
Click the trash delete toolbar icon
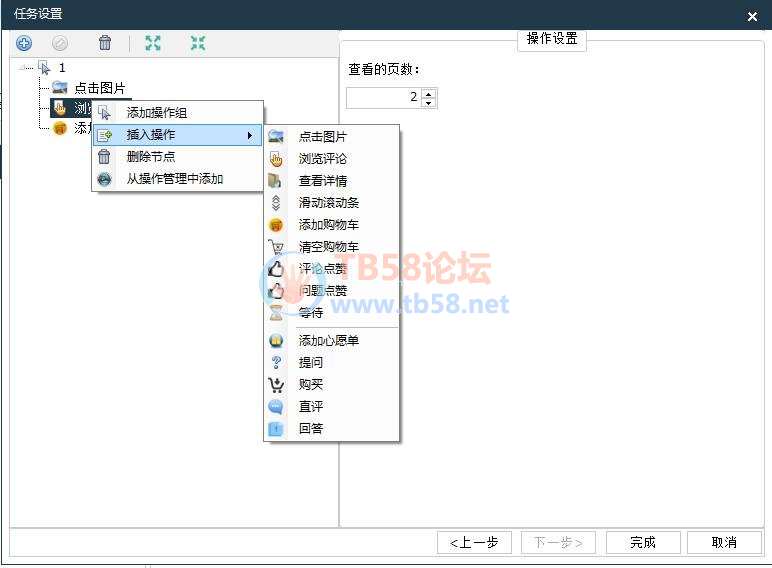pos(105,43)
